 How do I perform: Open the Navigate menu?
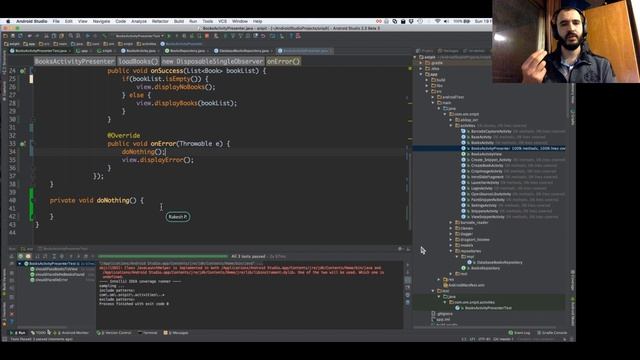tap(101, 21)
